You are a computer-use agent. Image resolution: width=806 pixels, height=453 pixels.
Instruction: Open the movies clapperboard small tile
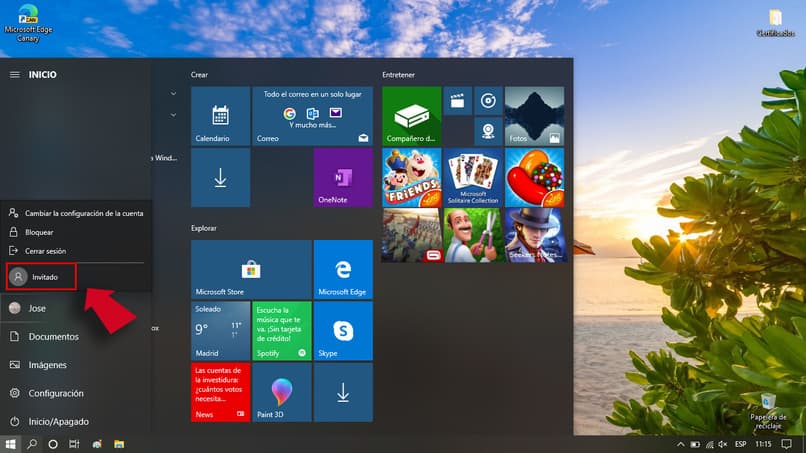coord(457,101)
